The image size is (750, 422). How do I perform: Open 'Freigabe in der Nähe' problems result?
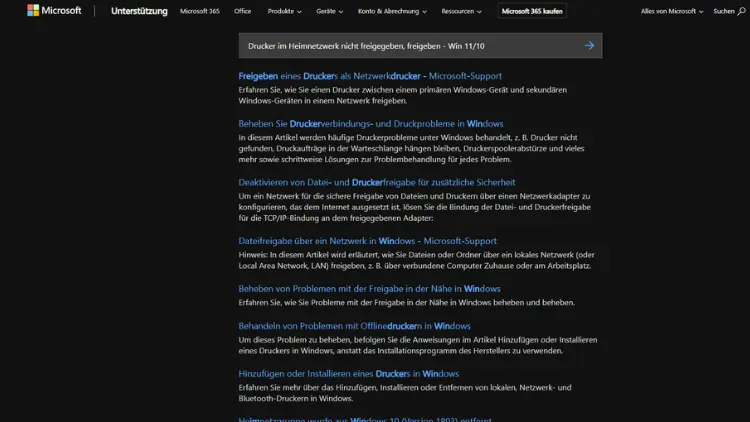369,289
